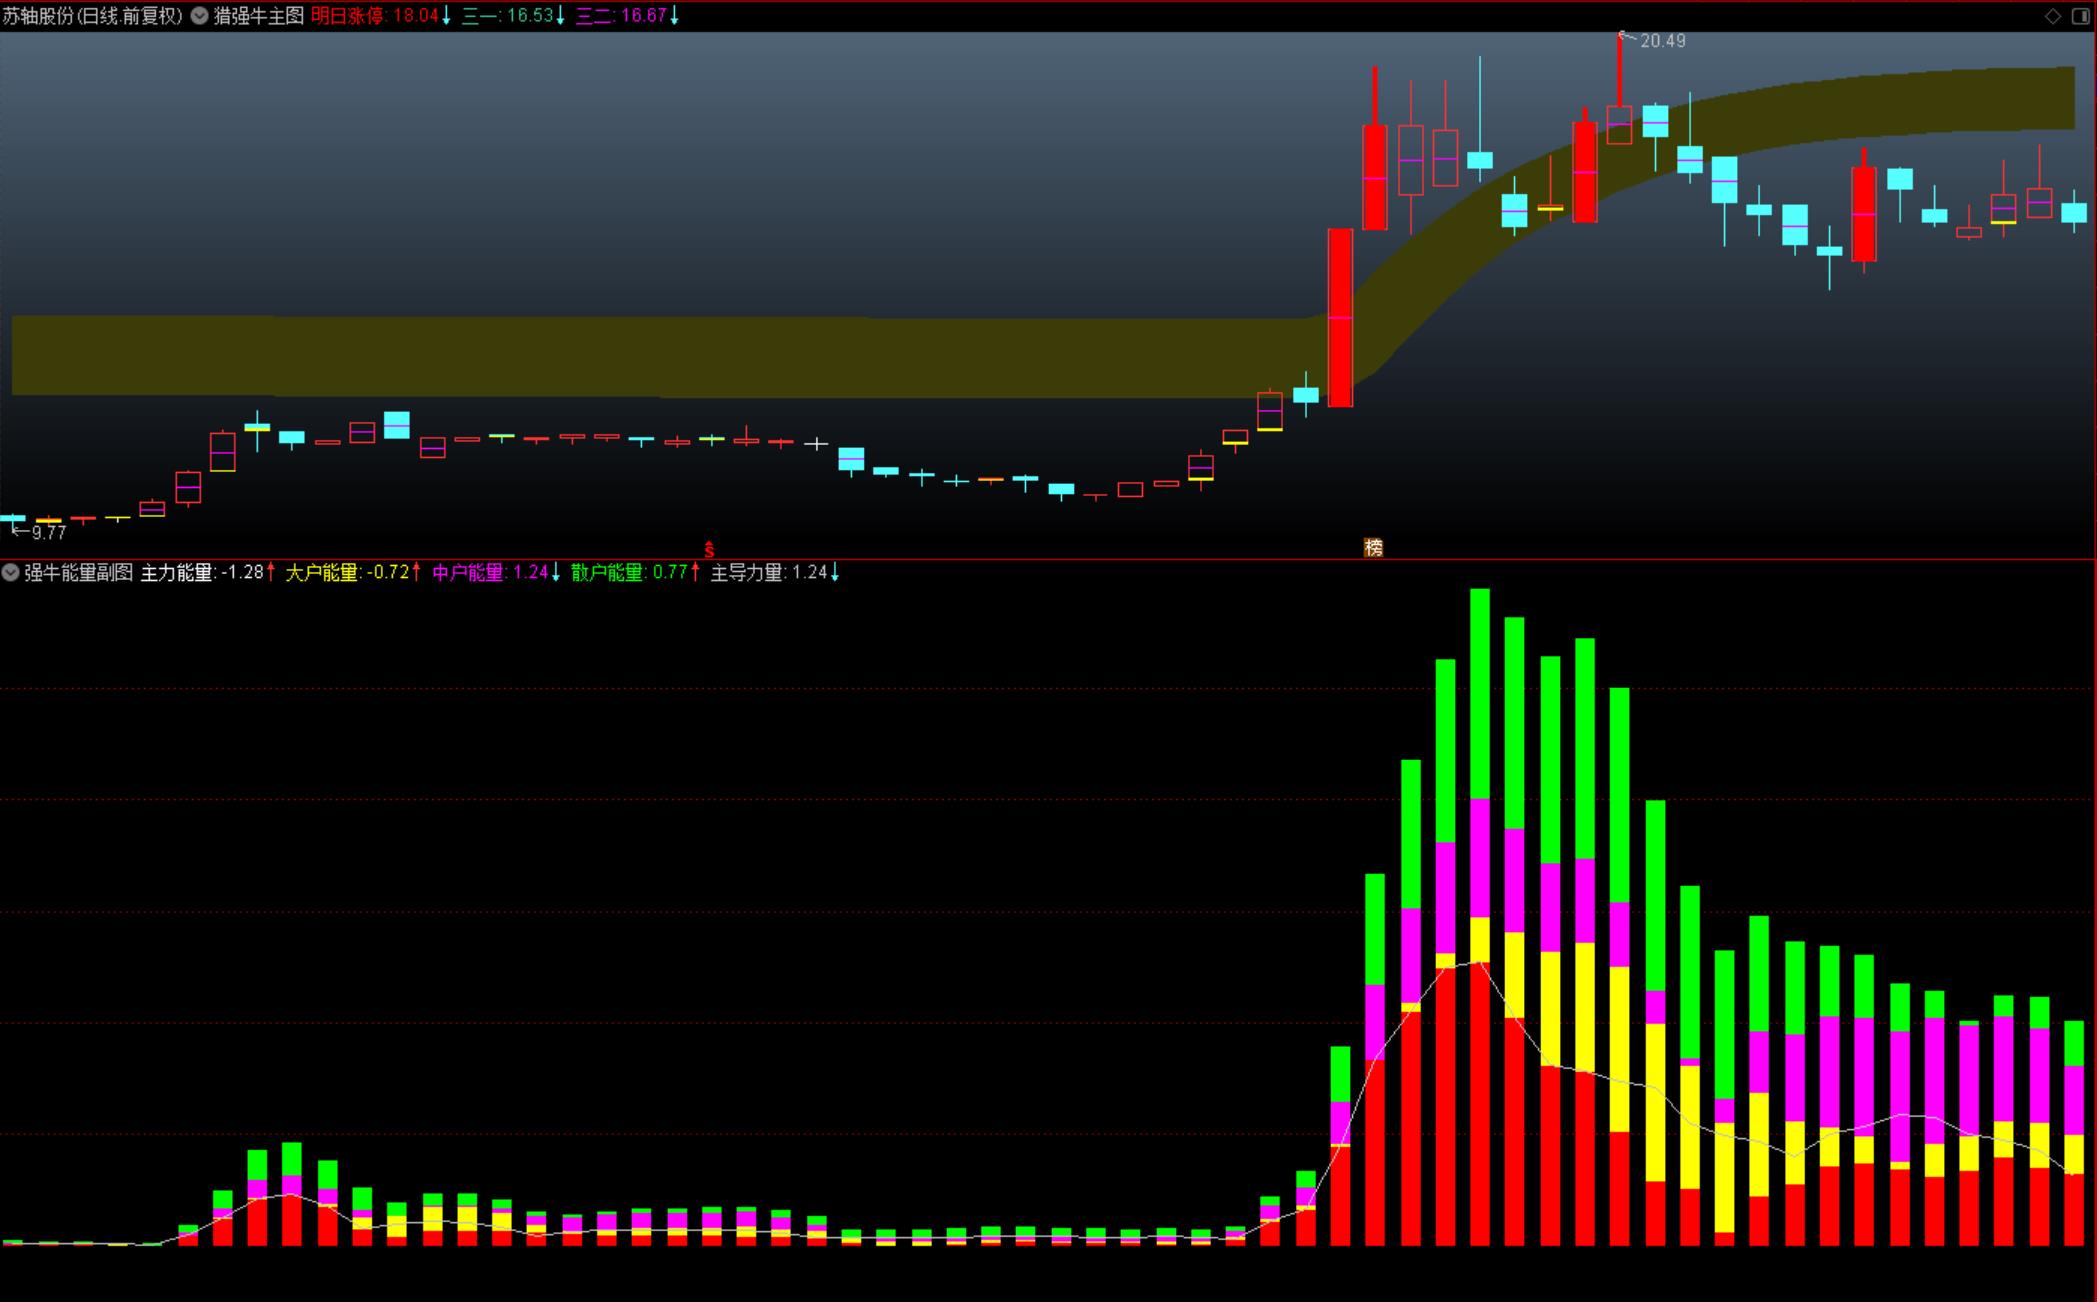
Task: Click the large red breakout candlestick
Action: 1340,318
